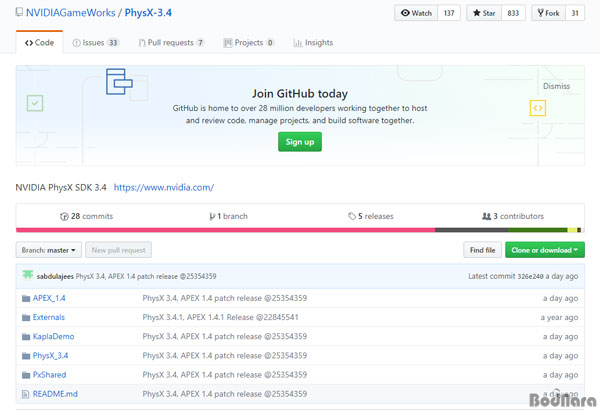The height and width of the screenshot is (410, 600).
Task: Open the PhysX_3.4 folder
Action: click(x=51, y=356)
